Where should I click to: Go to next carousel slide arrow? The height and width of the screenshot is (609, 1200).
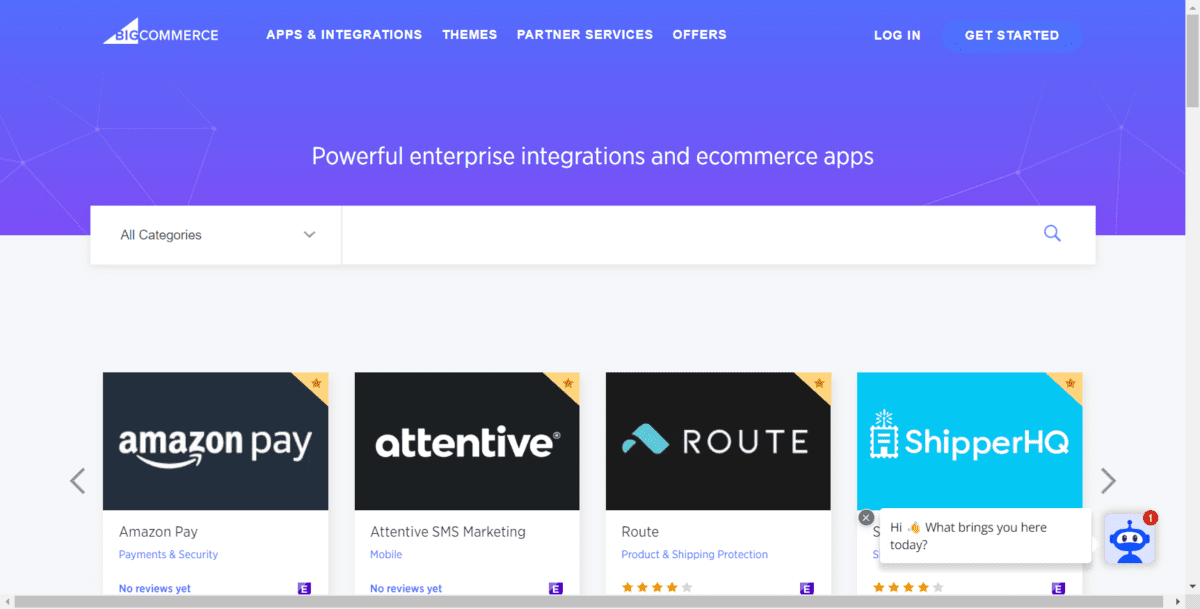[x=1108, y=481]
